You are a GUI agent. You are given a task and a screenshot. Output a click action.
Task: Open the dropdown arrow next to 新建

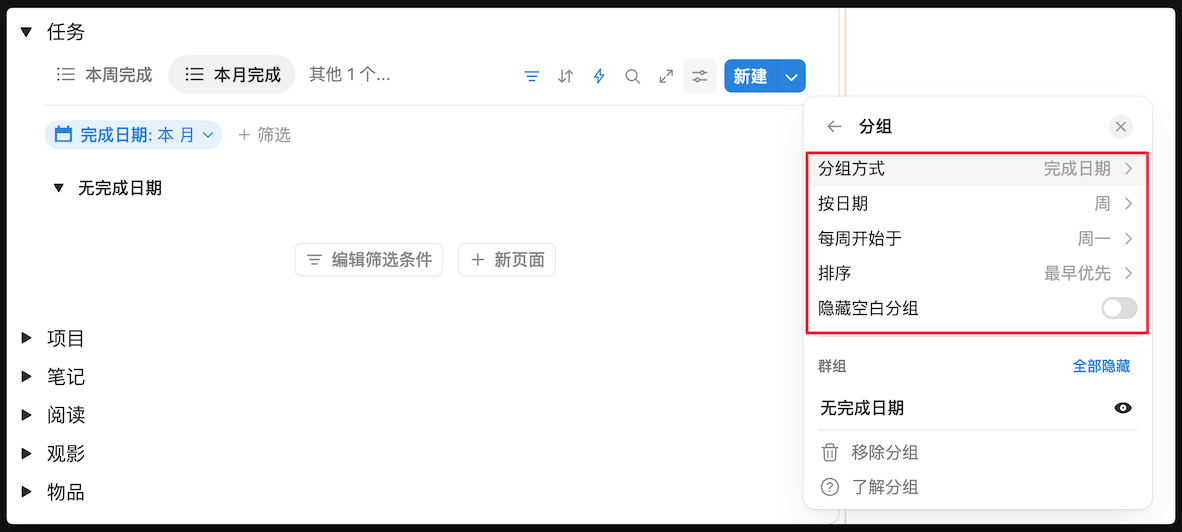tap(792, 76)
